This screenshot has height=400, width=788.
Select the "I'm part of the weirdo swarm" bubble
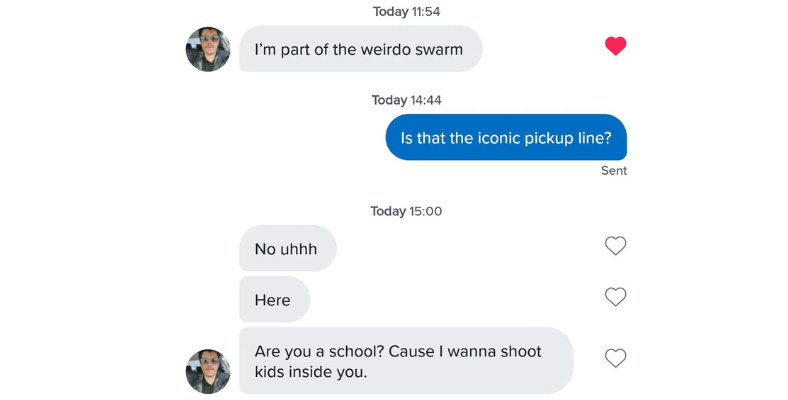click(360, 49)
